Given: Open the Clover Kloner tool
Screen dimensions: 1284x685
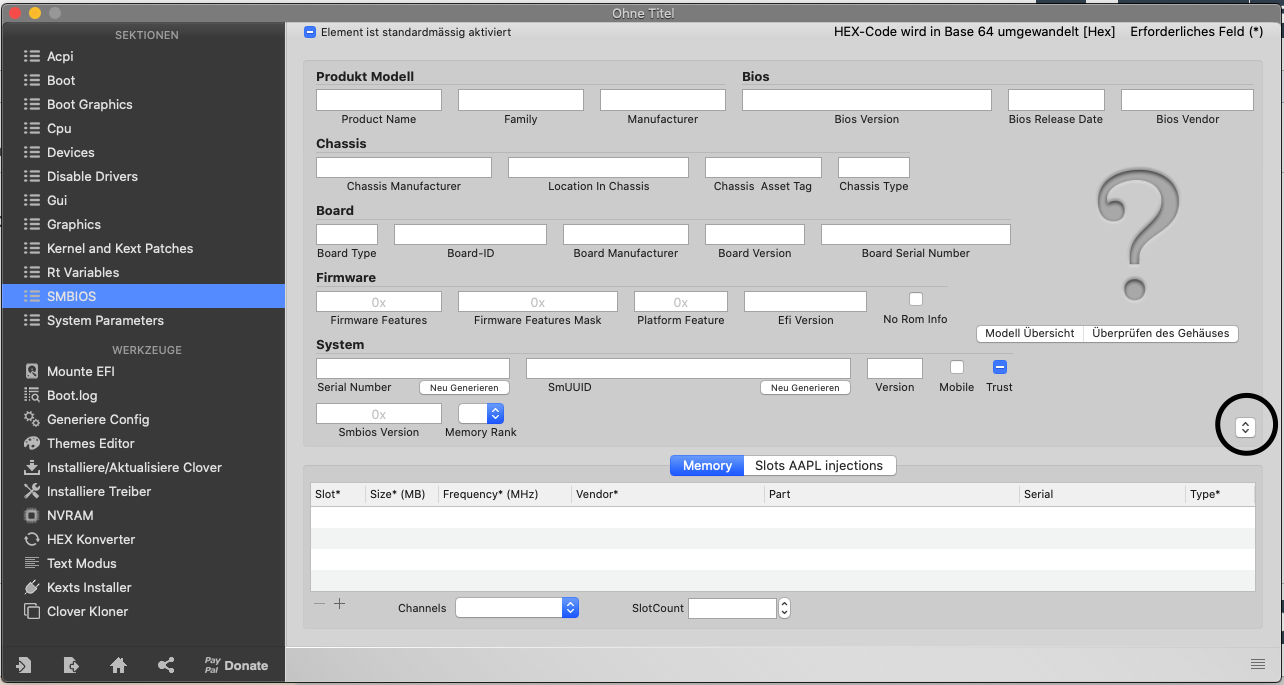Looking at the screenshot, I should point(87,611).
